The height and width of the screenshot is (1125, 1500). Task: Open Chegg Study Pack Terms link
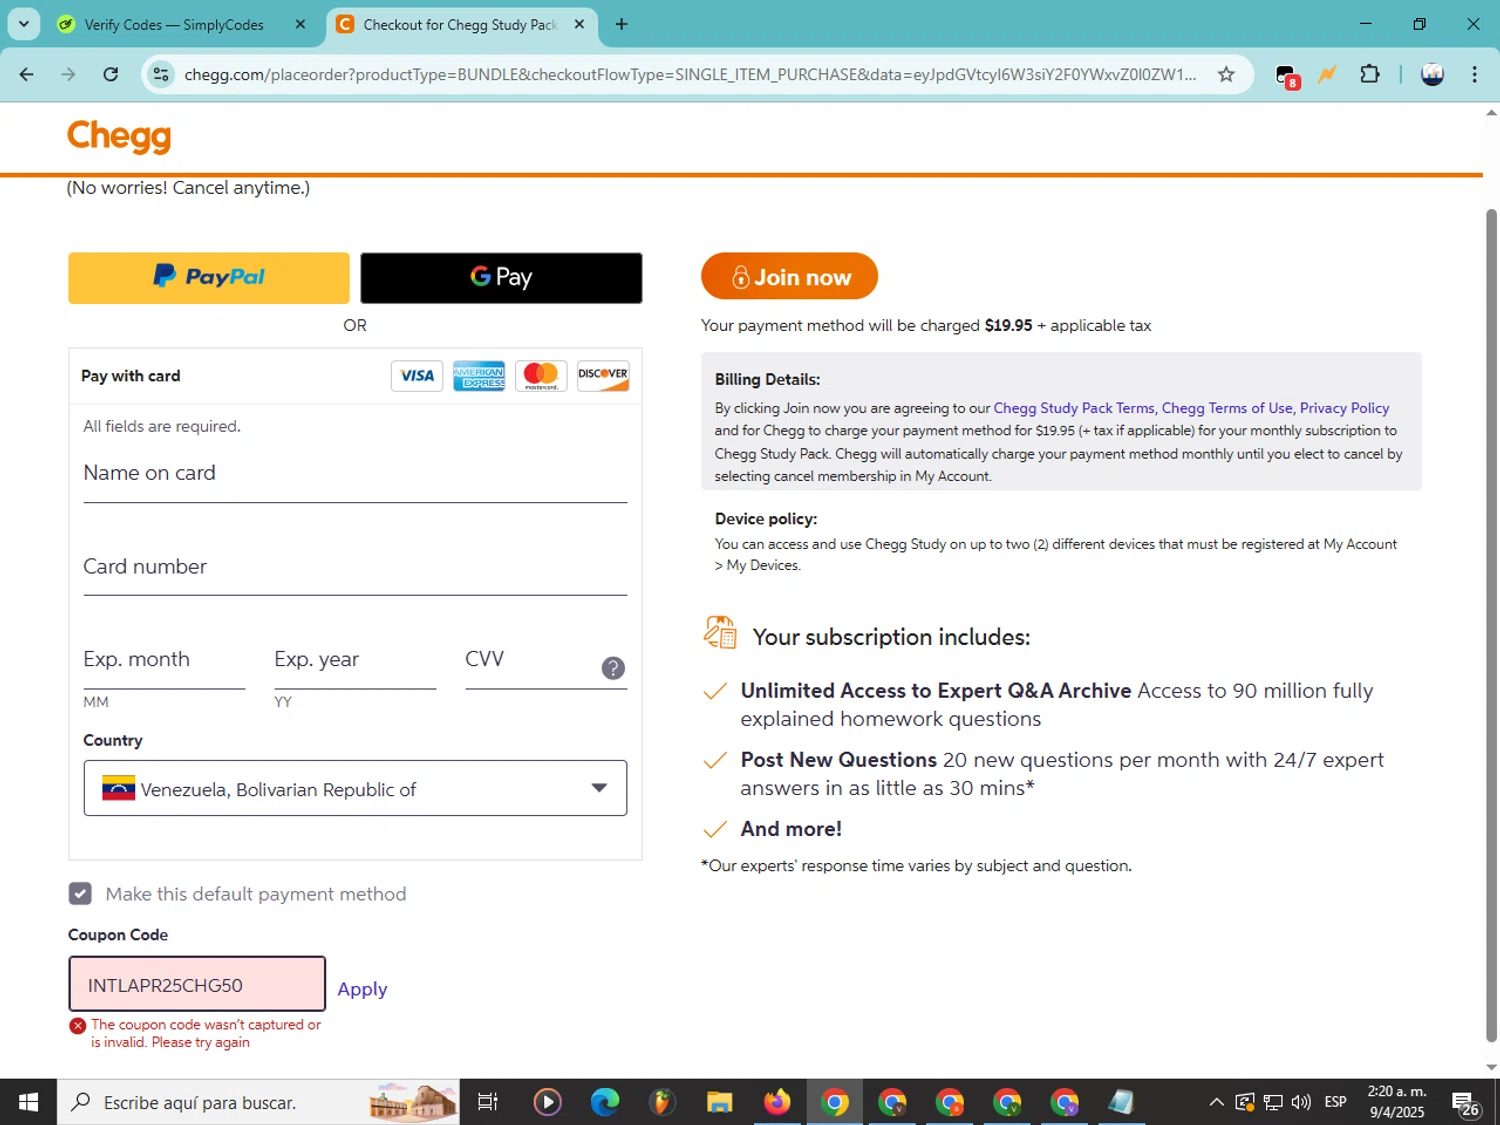[x=1074, y=408]
